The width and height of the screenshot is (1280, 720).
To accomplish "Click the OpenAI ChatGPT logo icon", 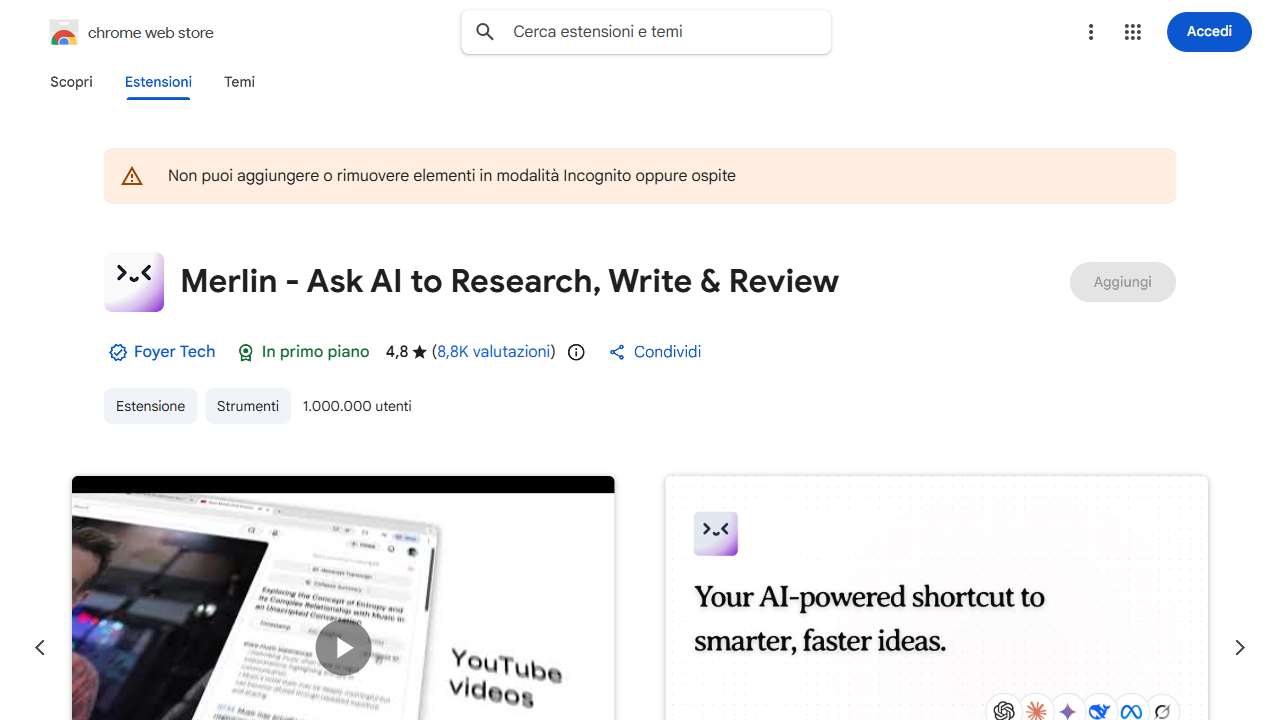I will pos(1004,710).
